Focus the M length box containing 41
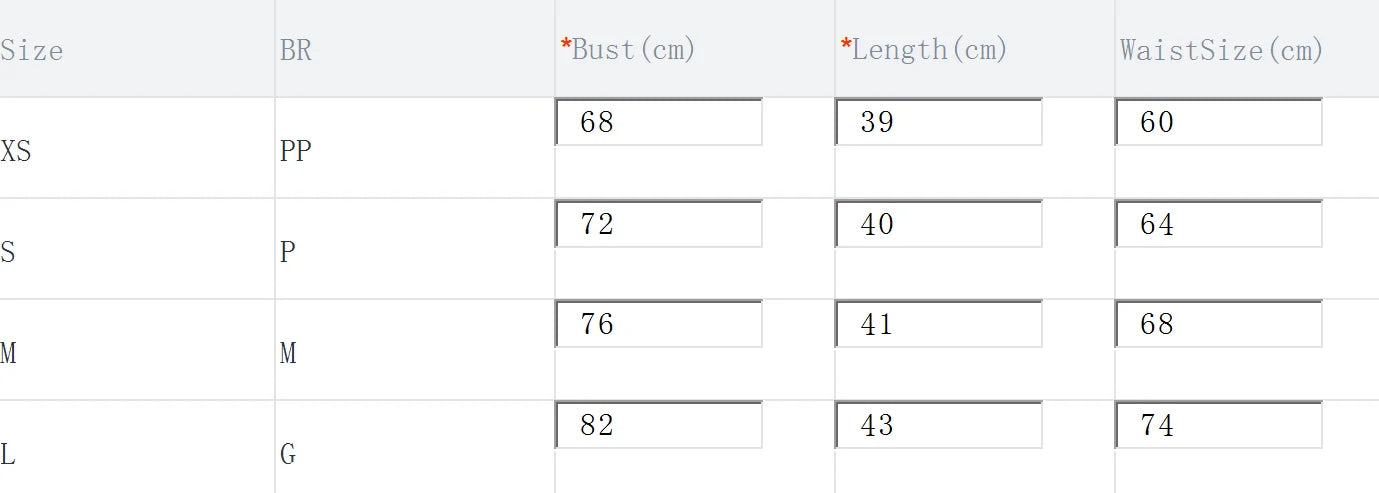The width and height of the screenshot is (1379, 493). (939, 324)
